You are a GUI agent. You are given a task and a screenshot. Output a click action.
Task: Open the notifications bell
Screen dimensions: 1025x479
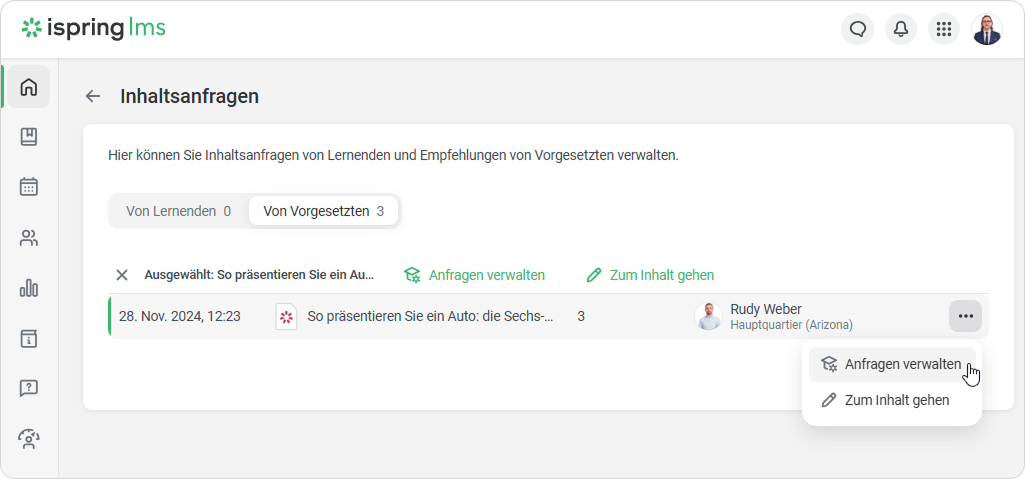coord(901,29)
